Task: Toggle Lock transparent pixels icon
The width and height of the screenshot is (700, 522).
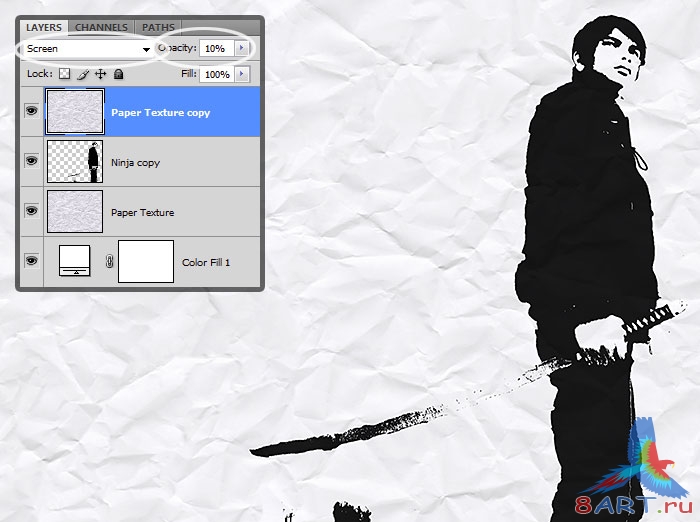Action: (65, 74)
